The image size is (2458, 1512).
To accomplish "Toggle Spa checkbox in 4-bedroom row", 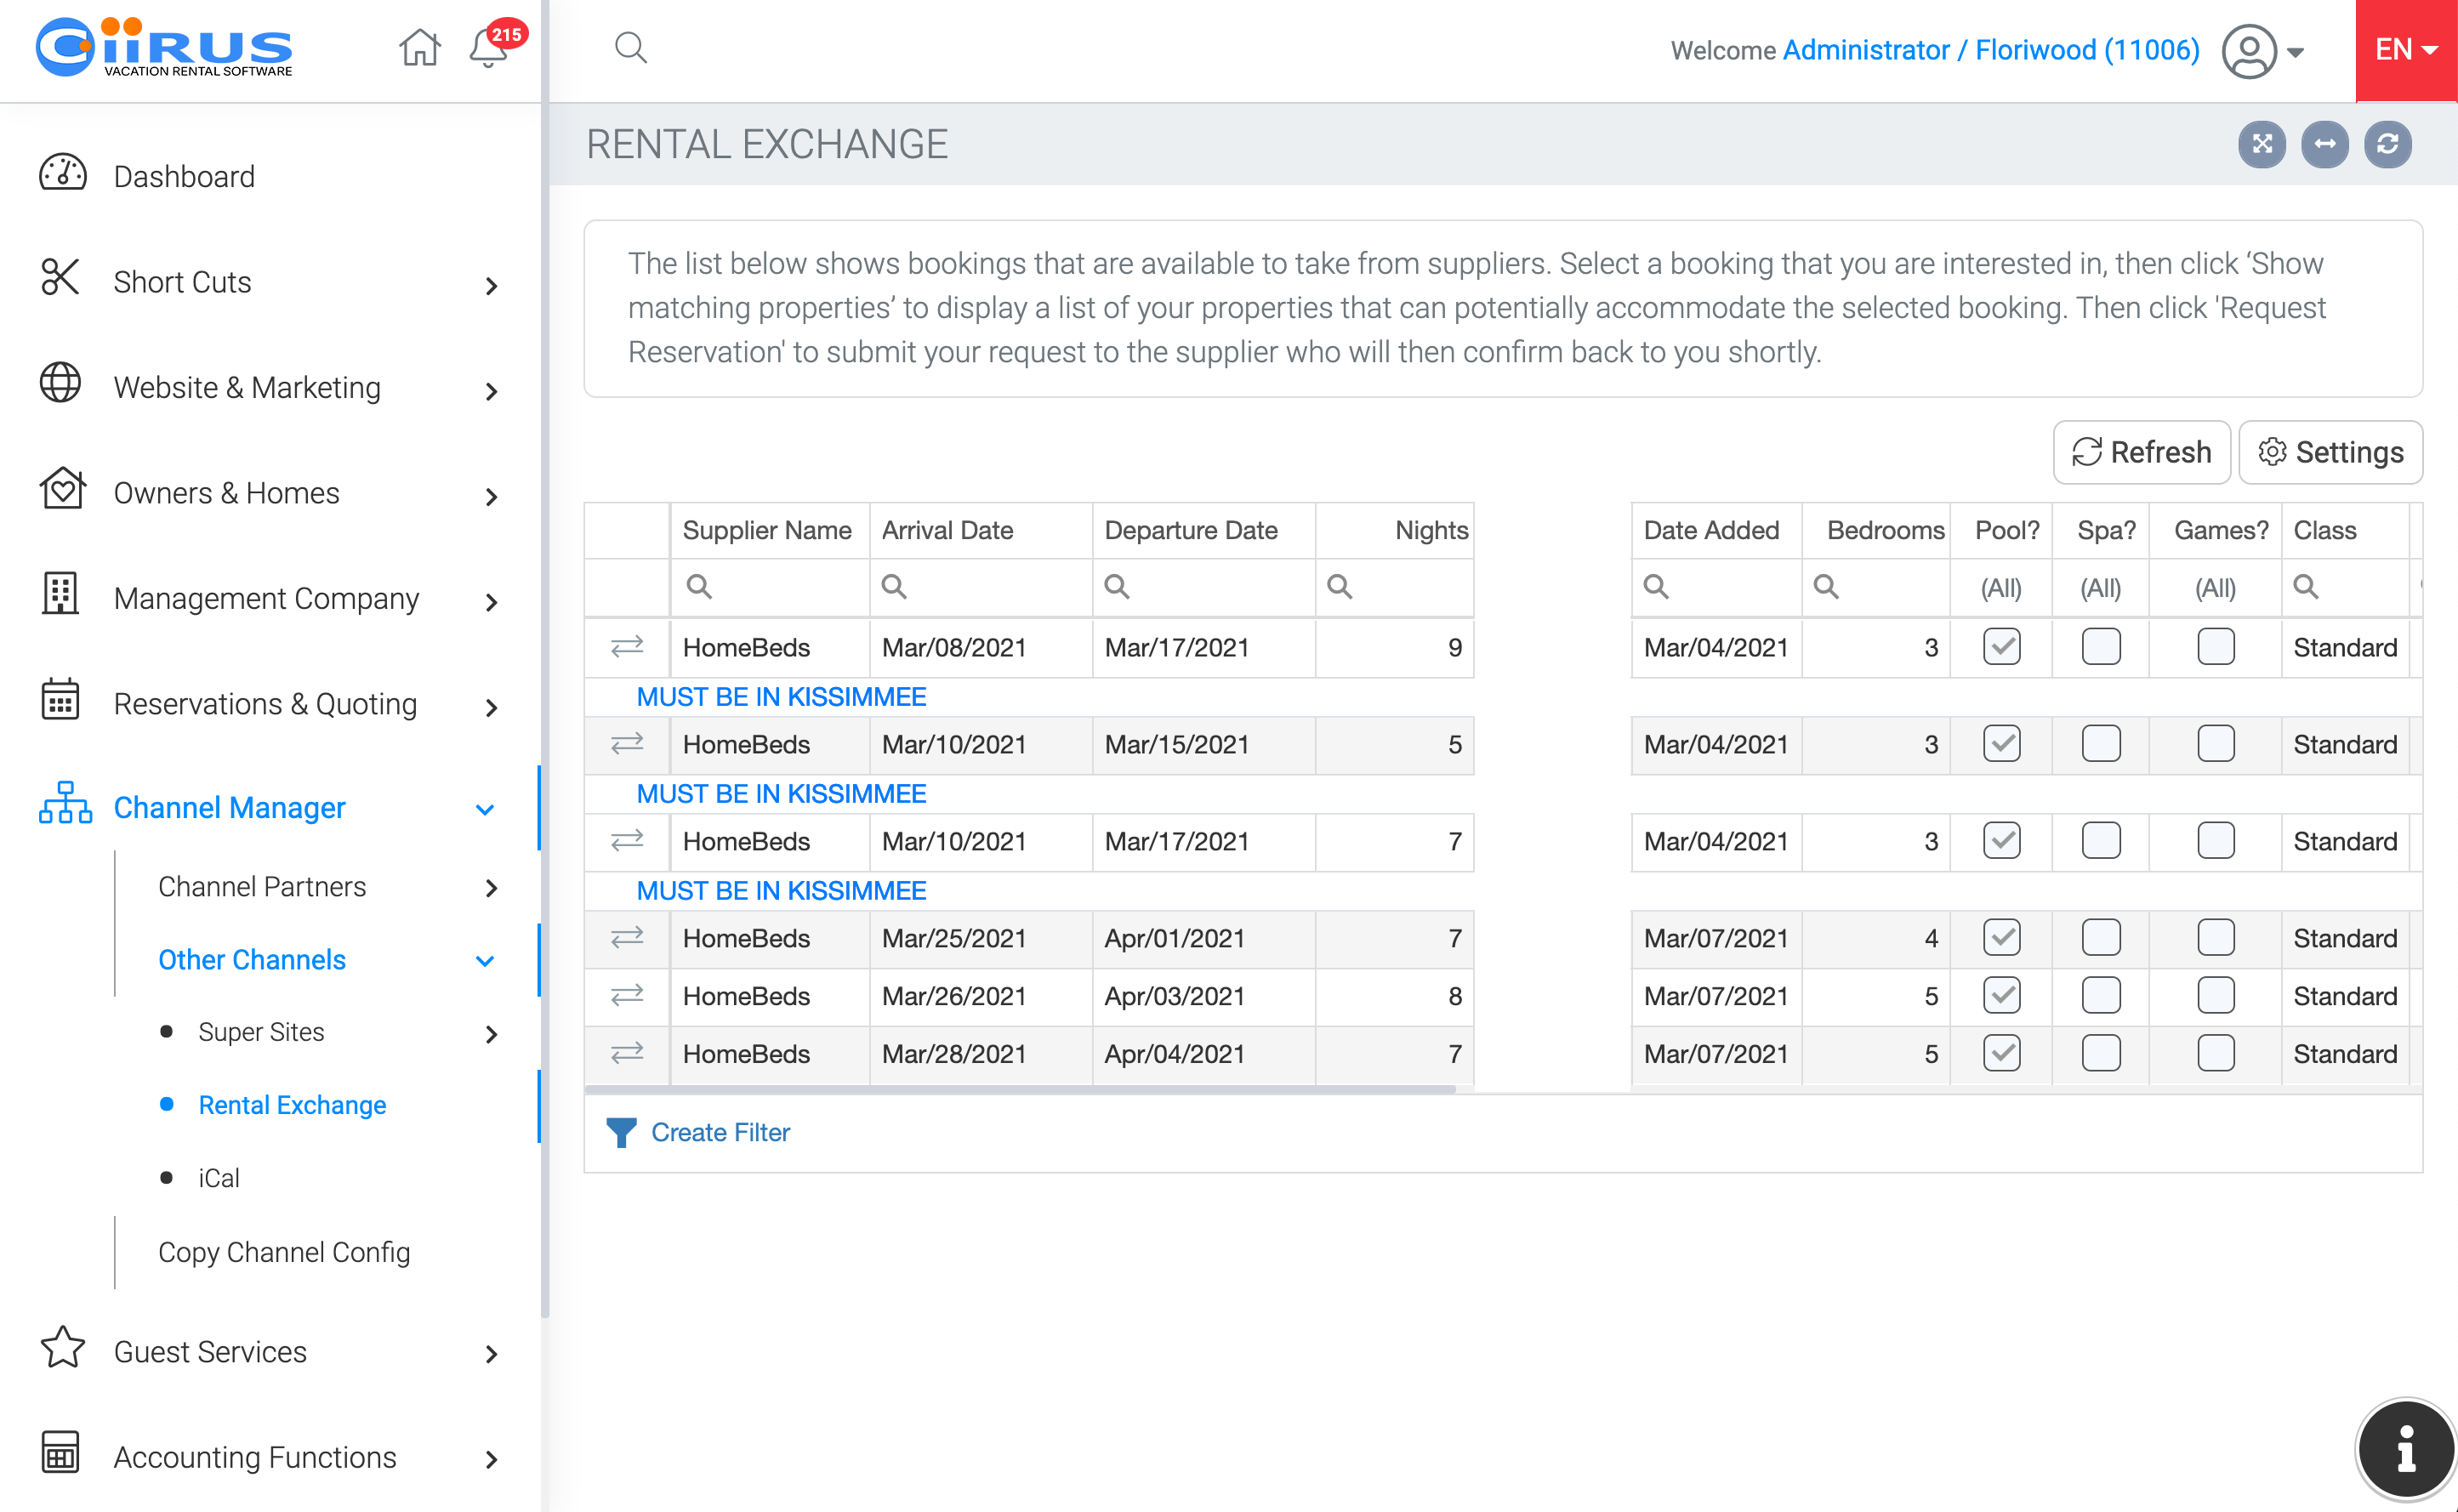I will [2101, 938].
